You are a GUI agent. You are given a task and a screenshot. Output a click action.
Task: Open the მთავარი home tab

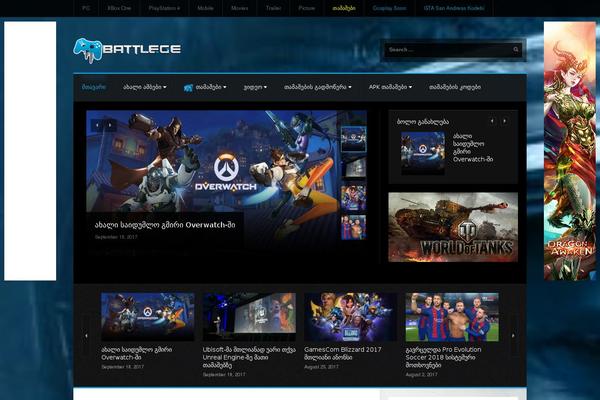94,87
